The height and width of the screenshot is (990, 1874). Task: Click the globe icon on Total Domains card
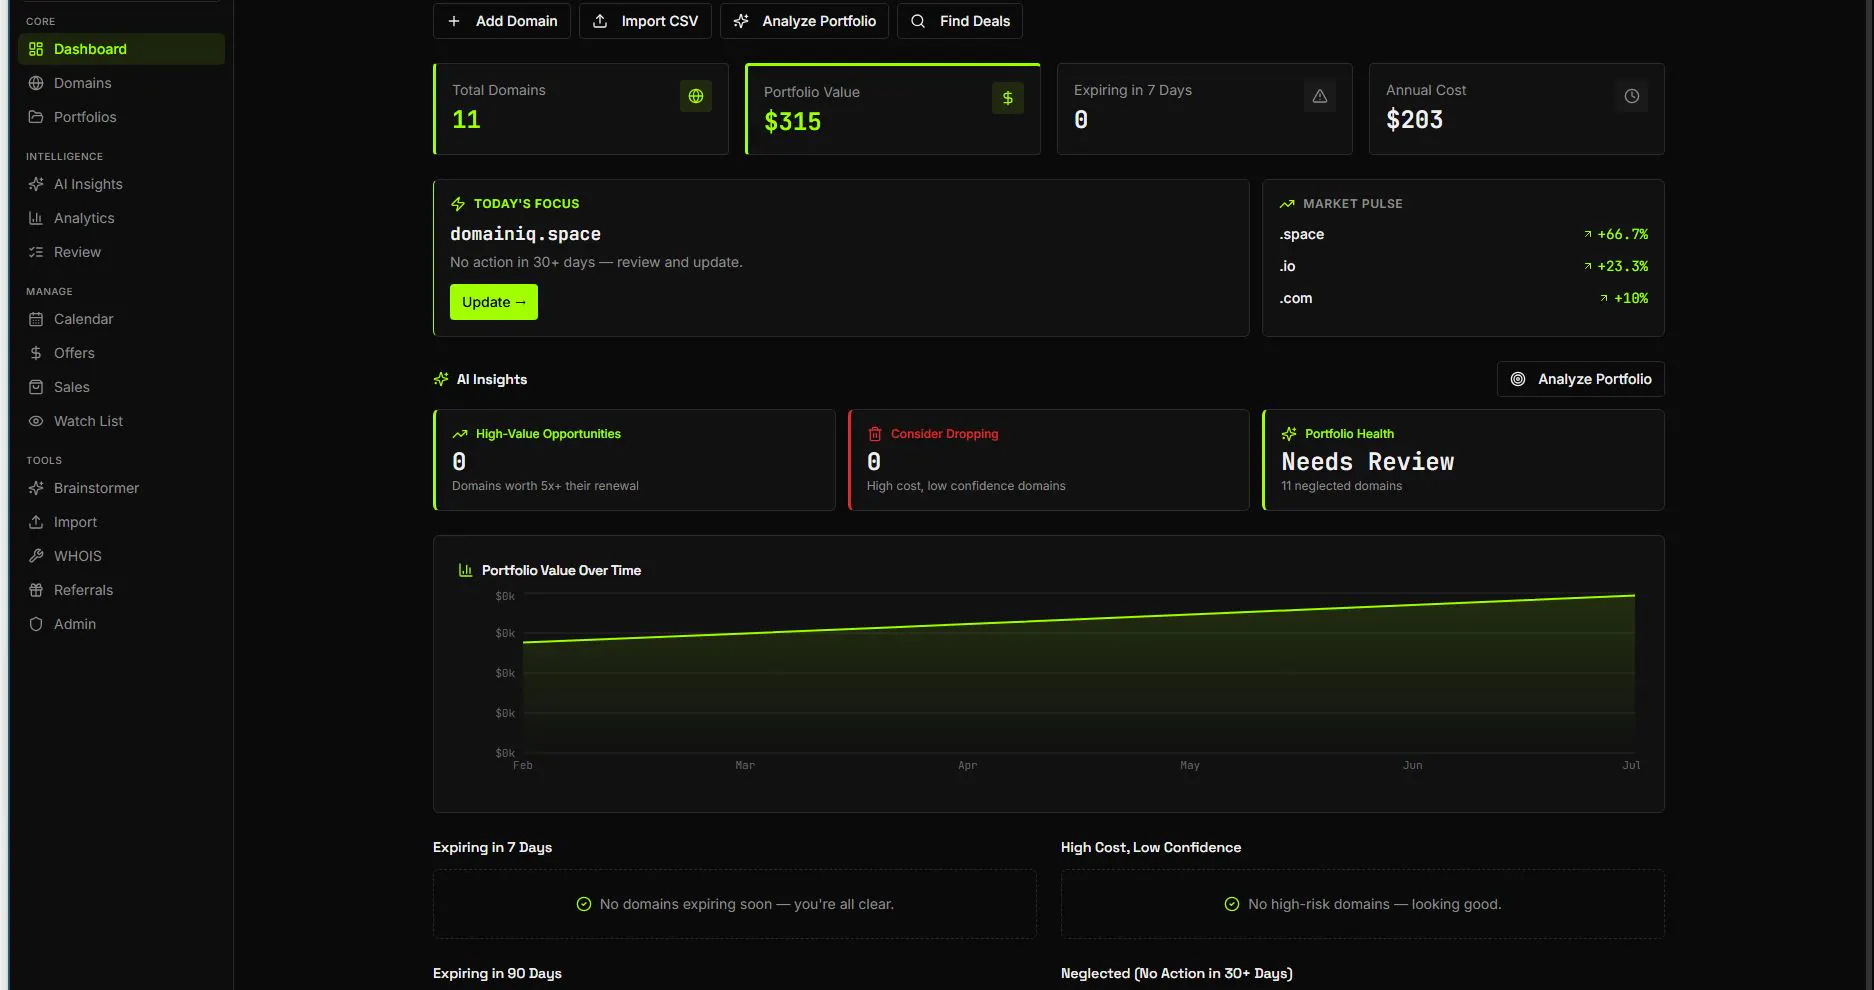point(696,96)
